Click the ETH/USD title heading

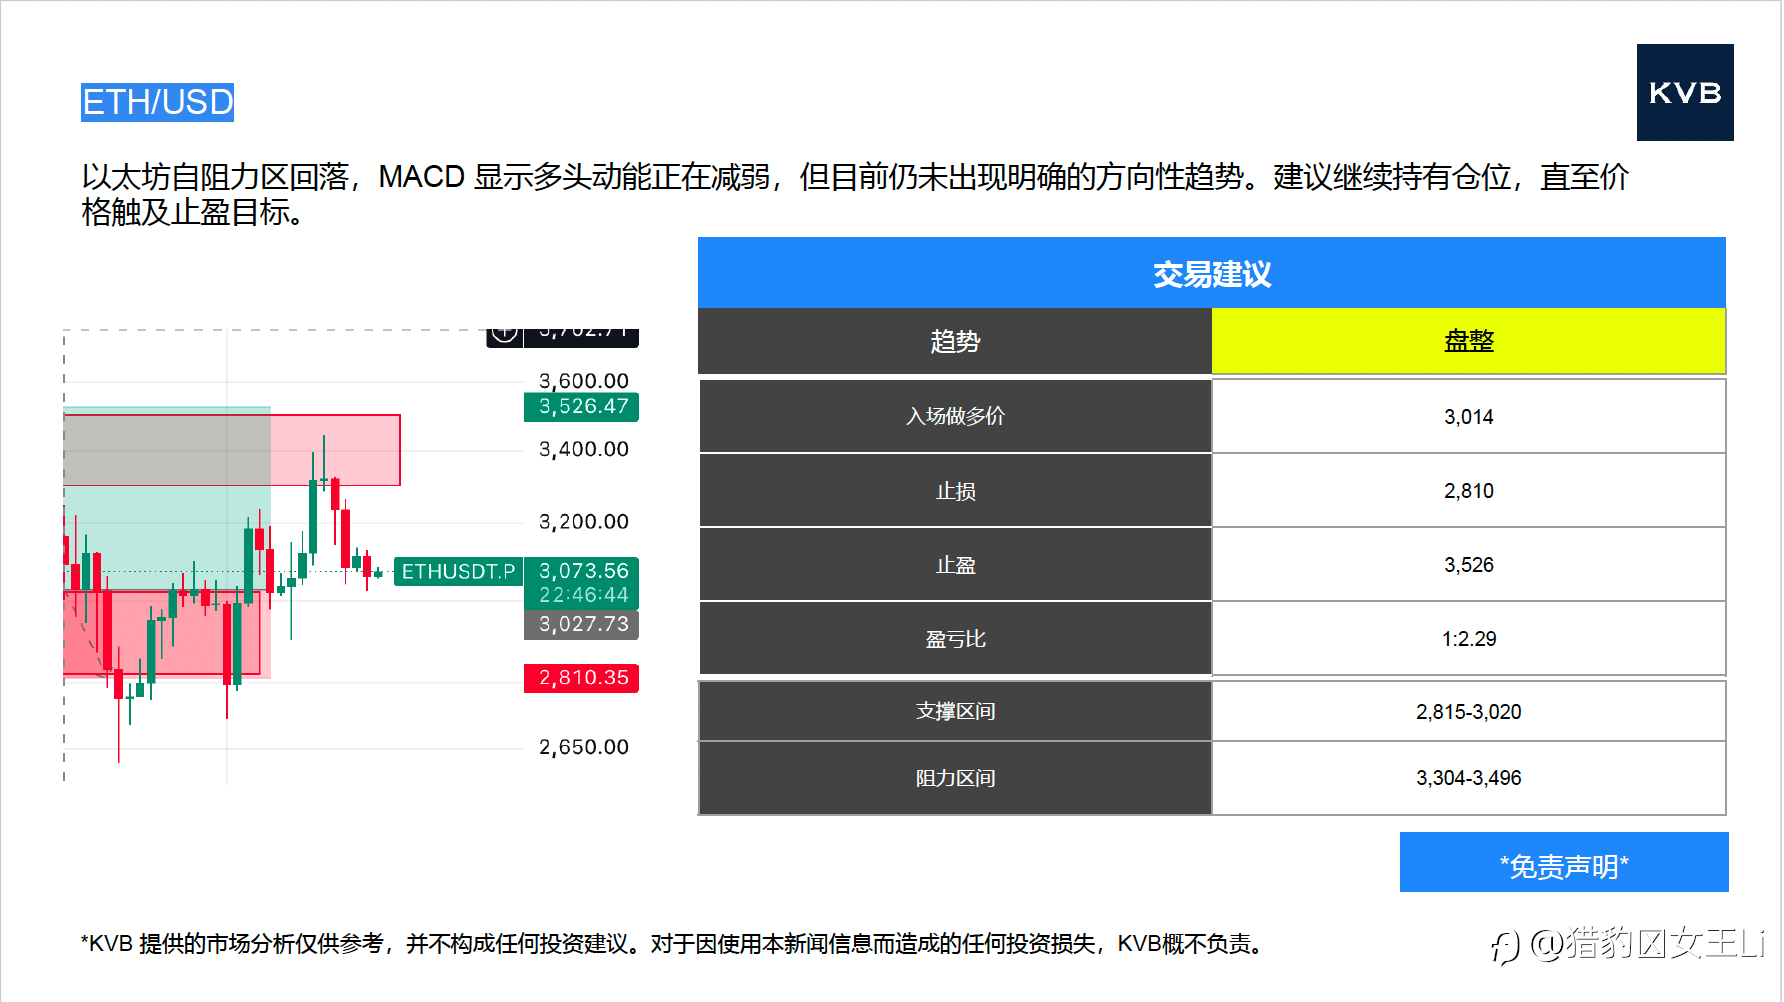[157, 102]
